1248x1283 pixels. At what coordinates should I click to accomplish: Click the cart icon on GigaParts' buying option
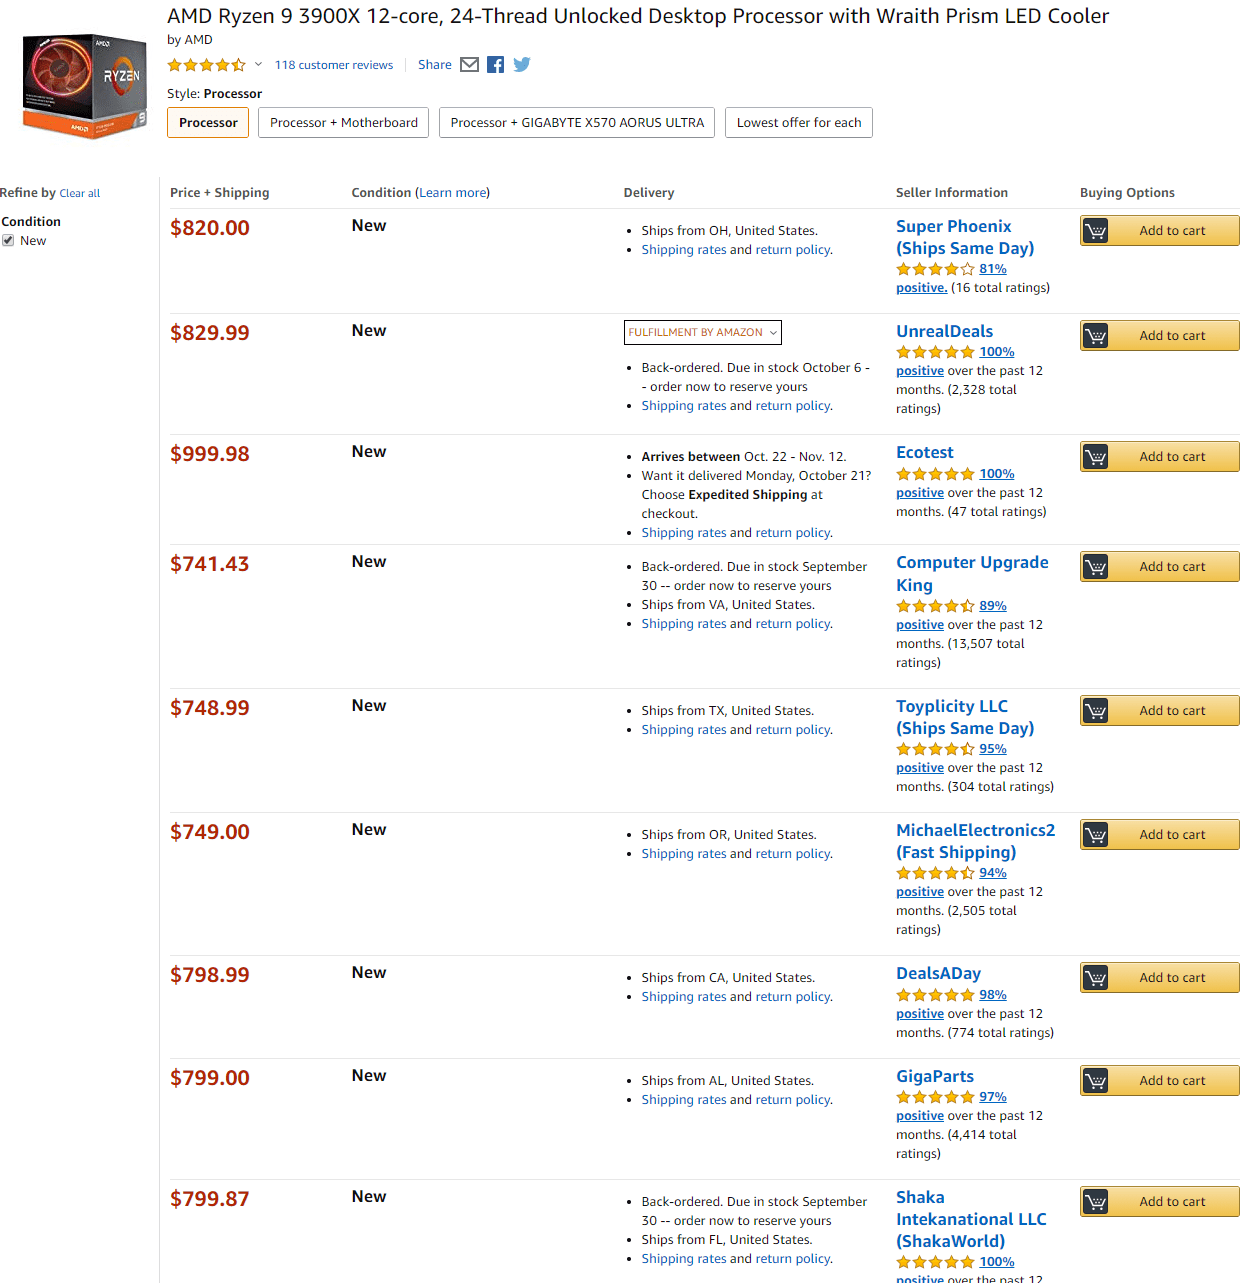click(x=1095, y=1080)
